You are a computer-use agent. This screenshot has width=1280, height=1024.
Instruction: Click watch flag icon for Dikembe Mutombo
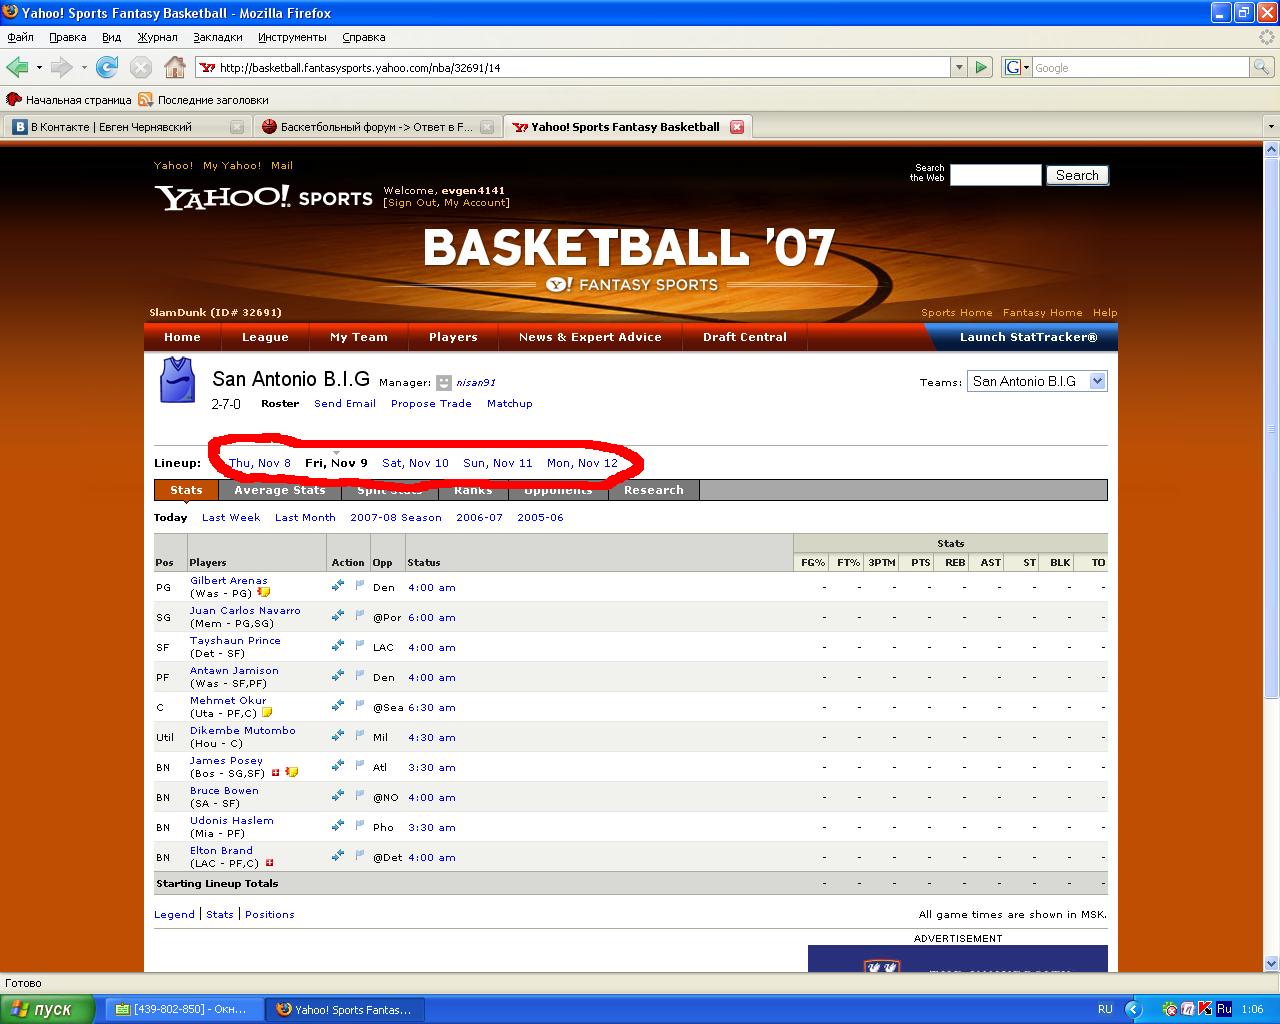tap(360, 736)
